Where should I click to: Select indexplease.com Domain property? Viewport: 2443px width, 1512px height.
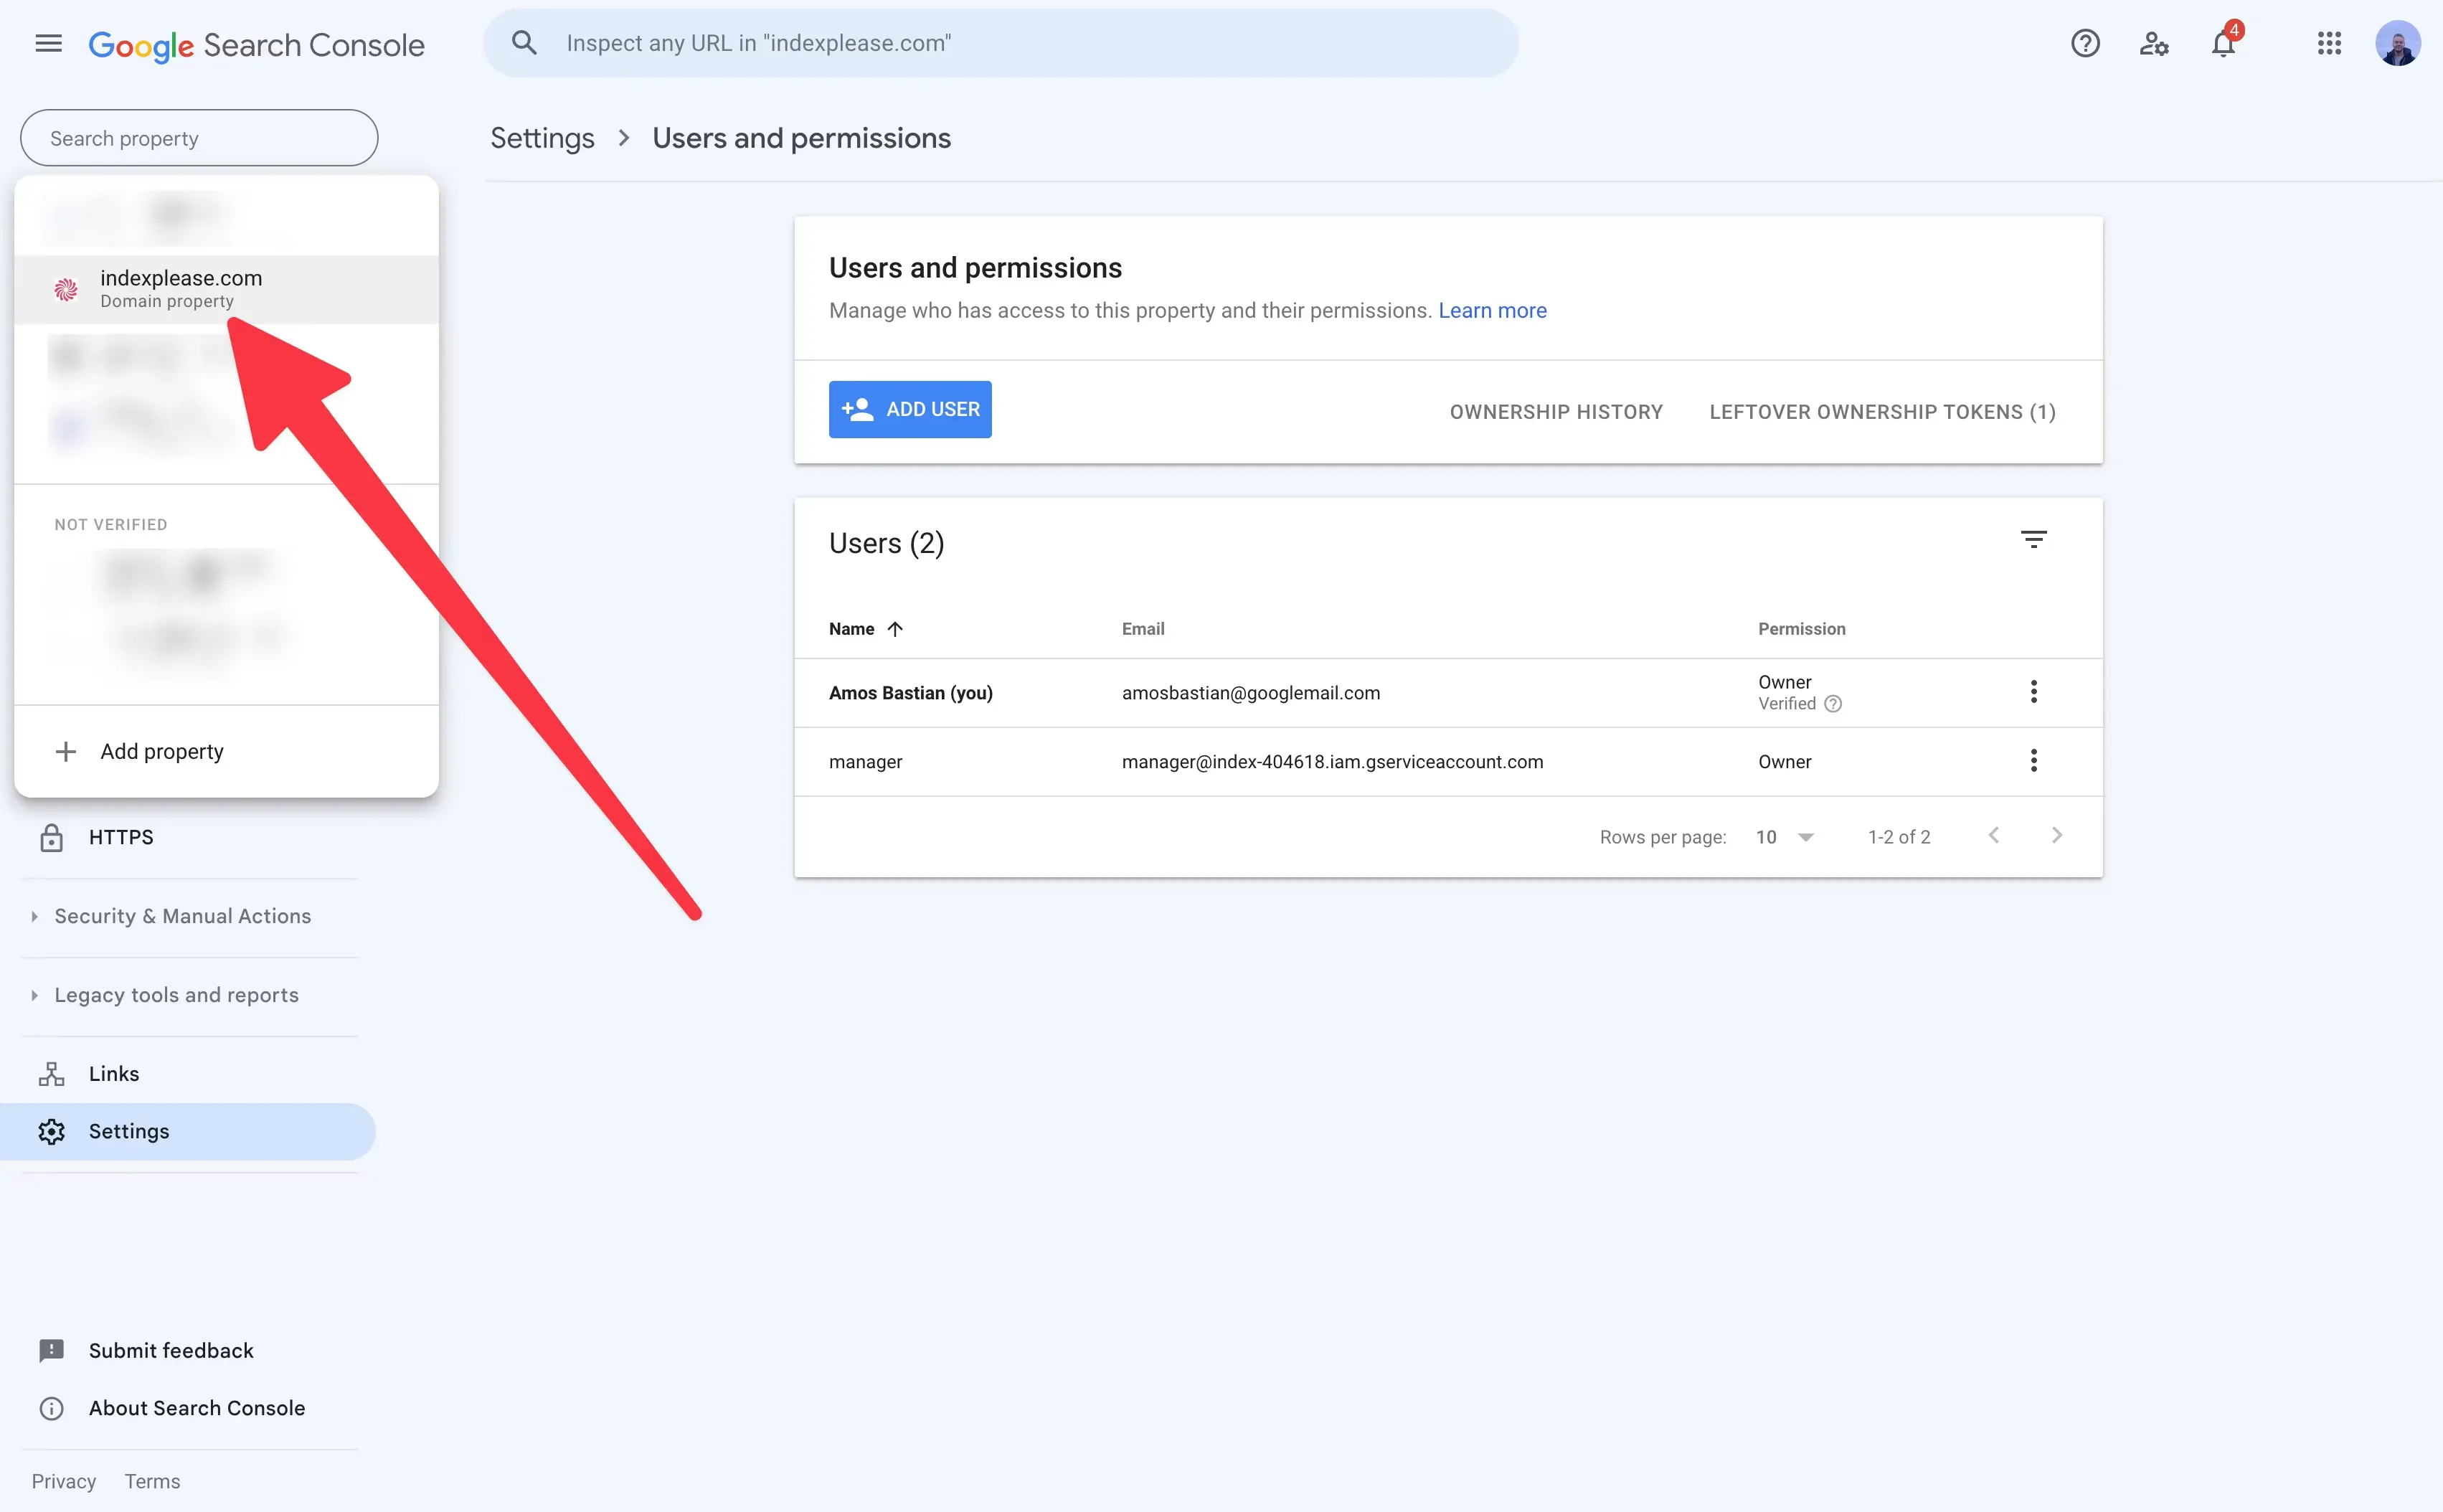226,289
